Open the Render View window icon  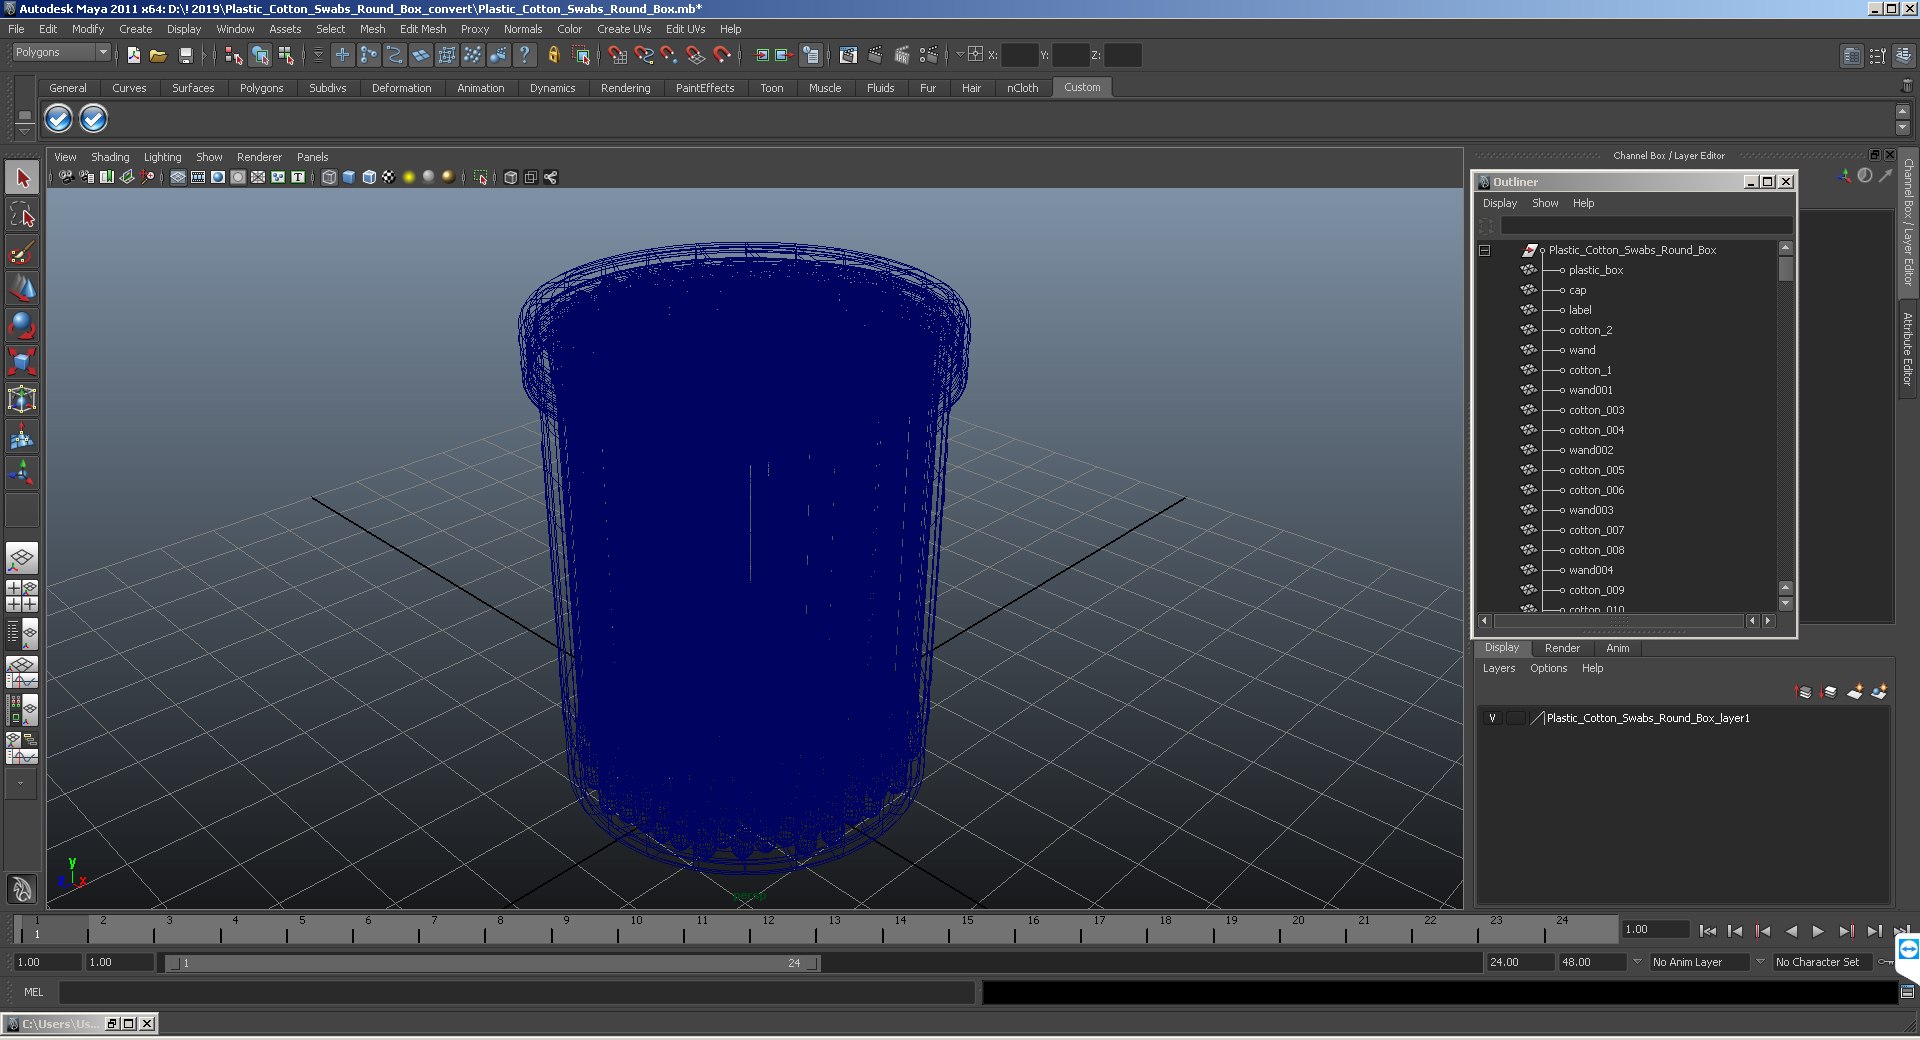tap(848, 55)
